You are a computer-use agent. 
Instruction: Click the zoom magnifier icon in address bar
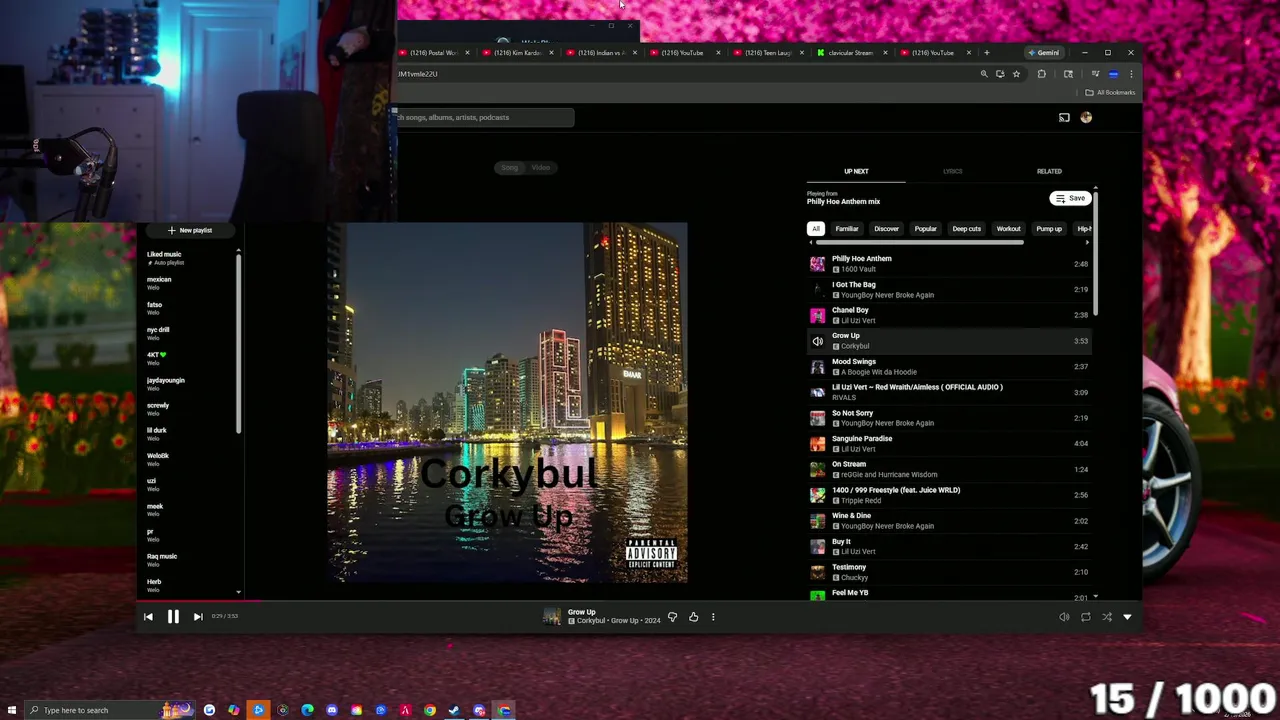coord(984,74)
